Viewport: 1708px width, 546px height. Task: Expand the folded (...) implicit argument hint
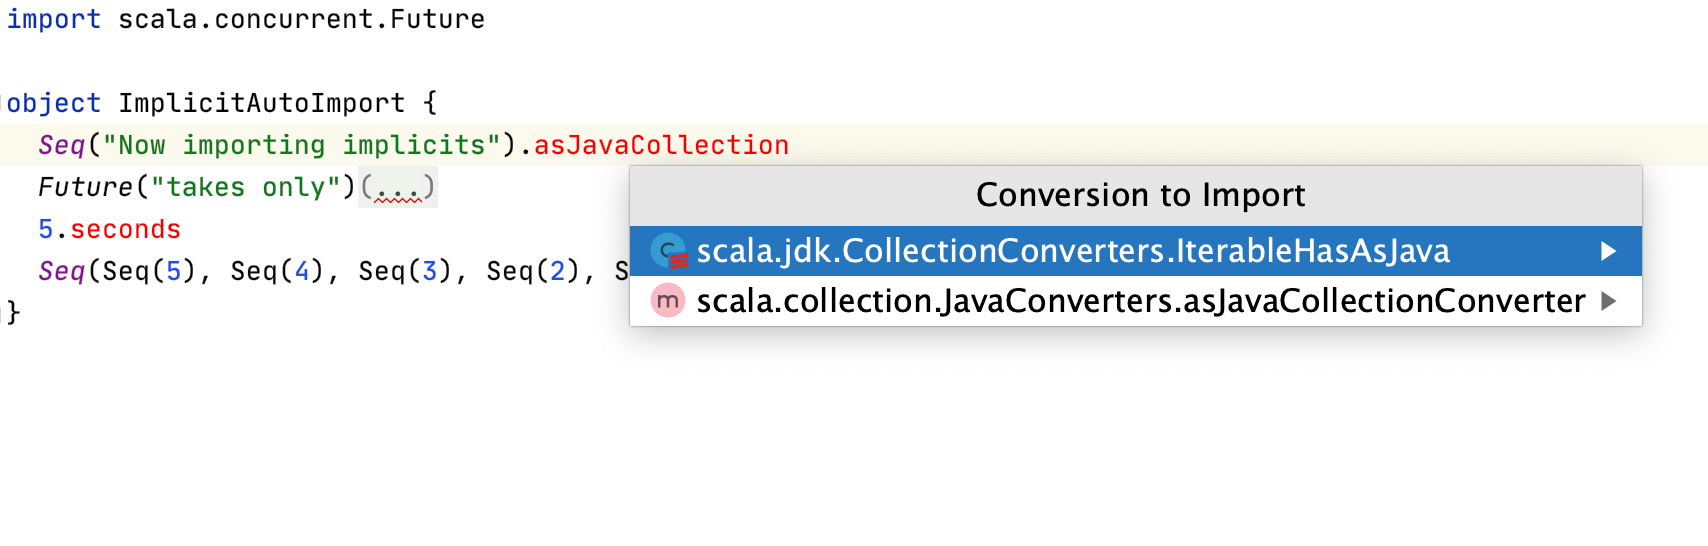398,187
